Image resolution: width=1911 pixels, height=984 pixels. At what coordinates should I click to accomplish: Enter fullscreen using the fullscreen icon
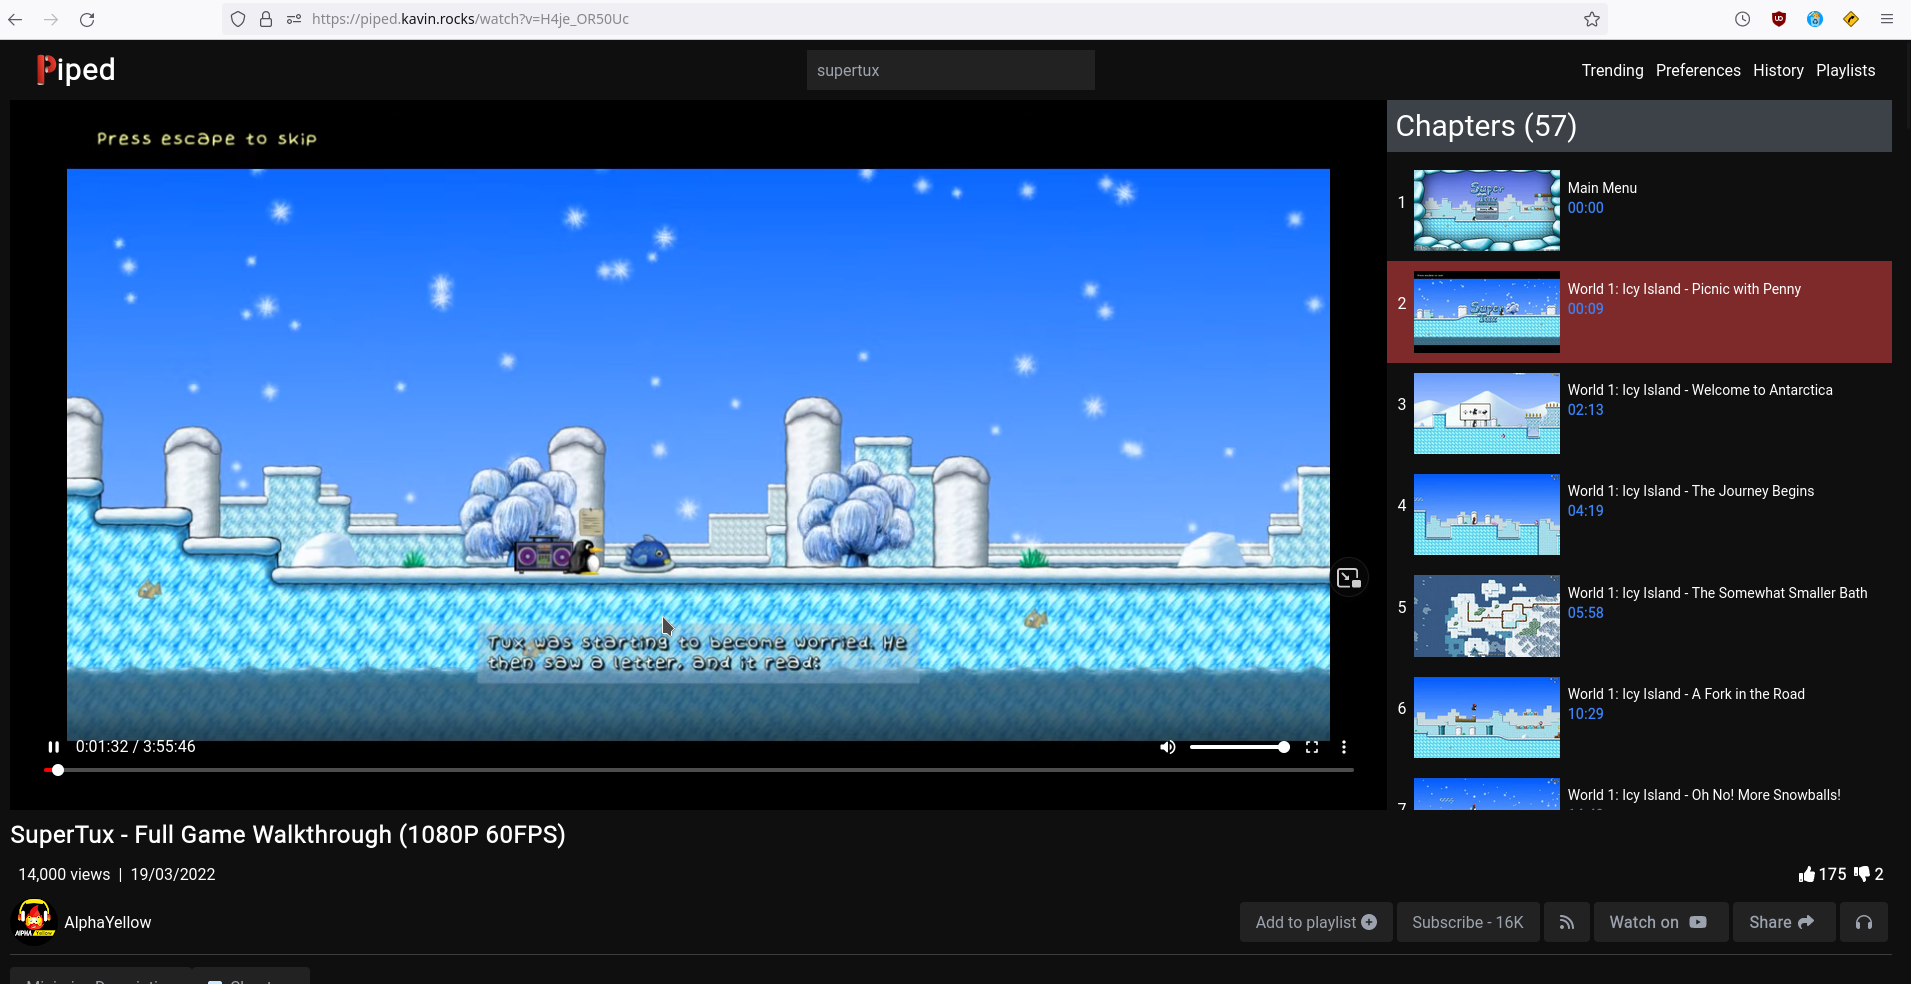[1312, 747]
